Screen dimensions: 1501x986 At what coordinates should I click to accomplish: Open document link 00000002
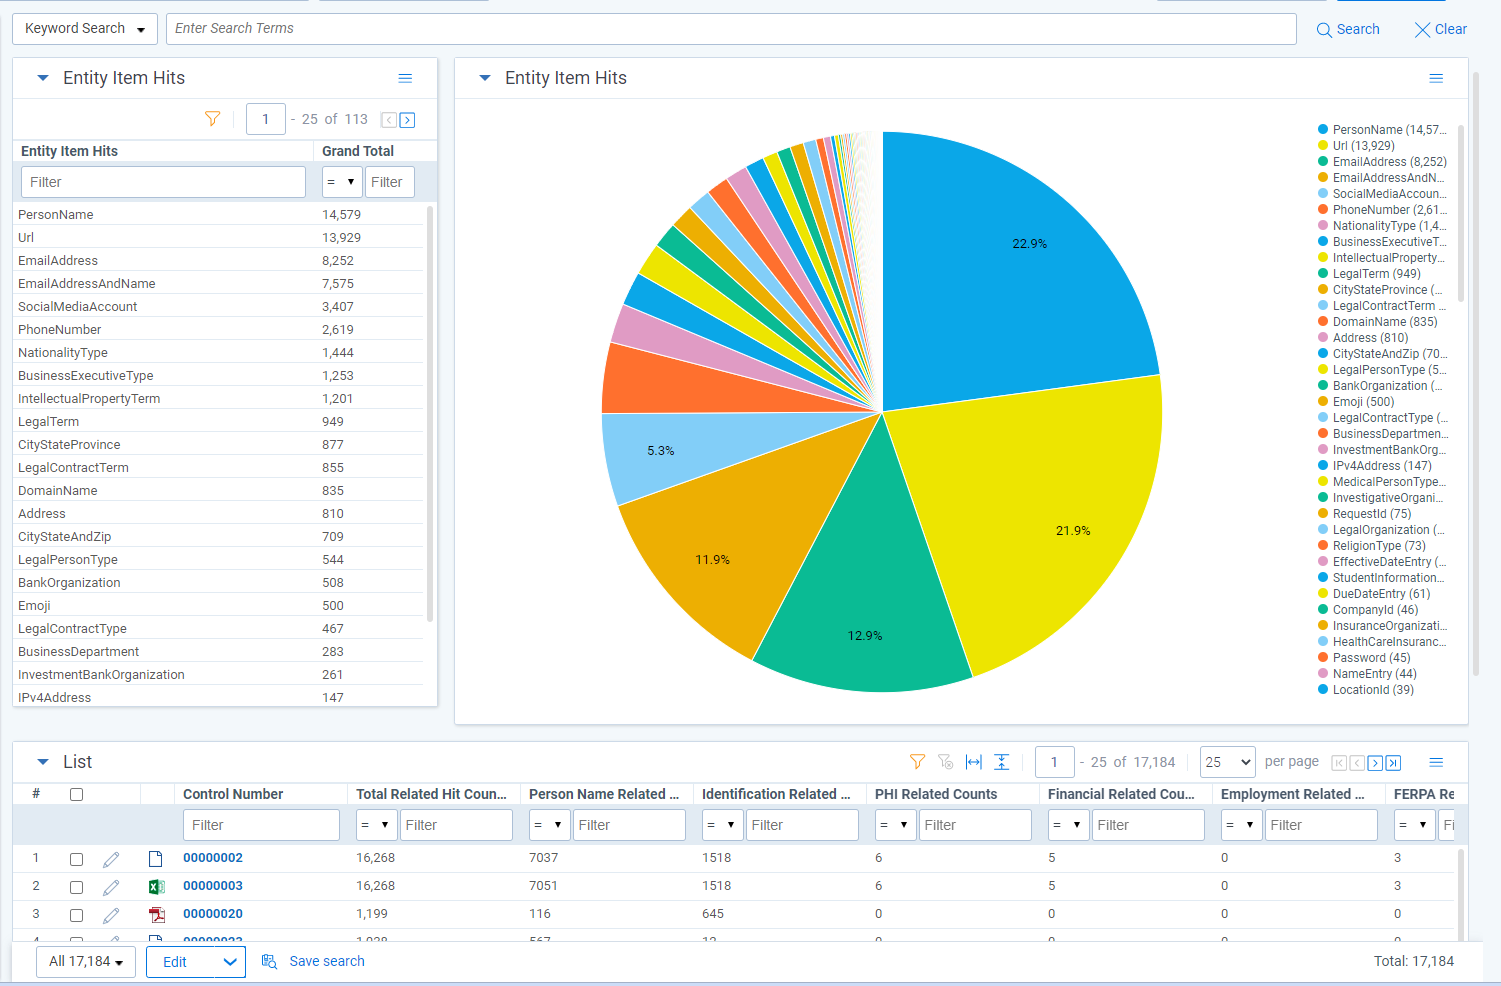(213, 858)
